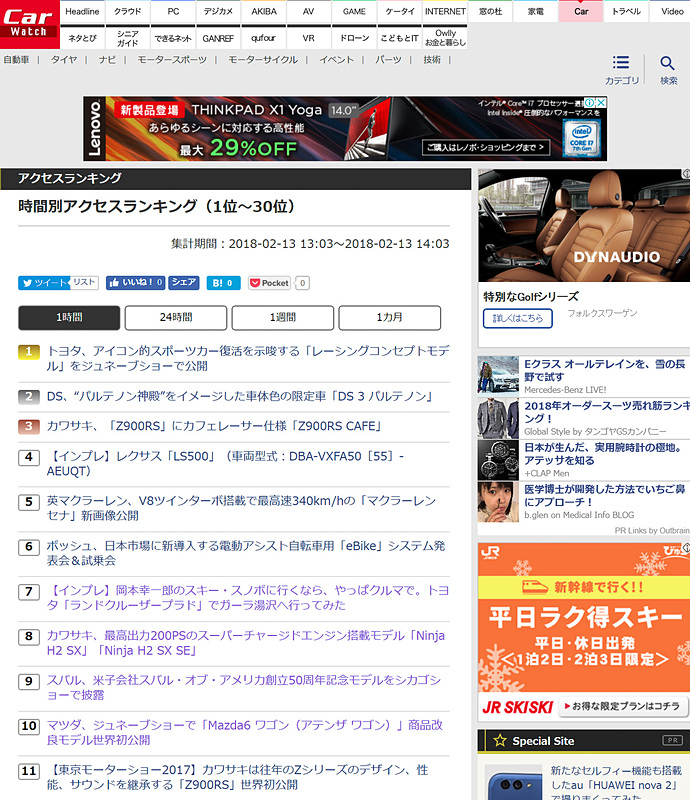Viewport: 690px width, 800px height.
Task: Open the Eクラス オールテレイン promo link
Action: point(605,370)
